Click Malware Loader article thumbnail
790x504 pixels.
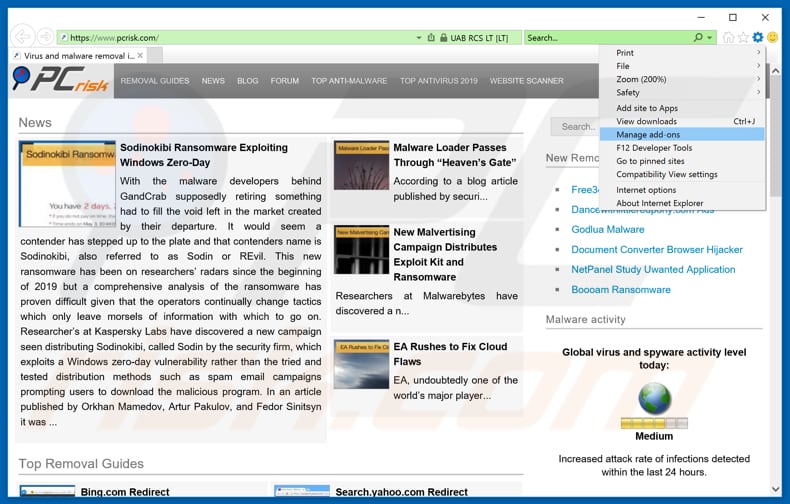tap(361, 165)
